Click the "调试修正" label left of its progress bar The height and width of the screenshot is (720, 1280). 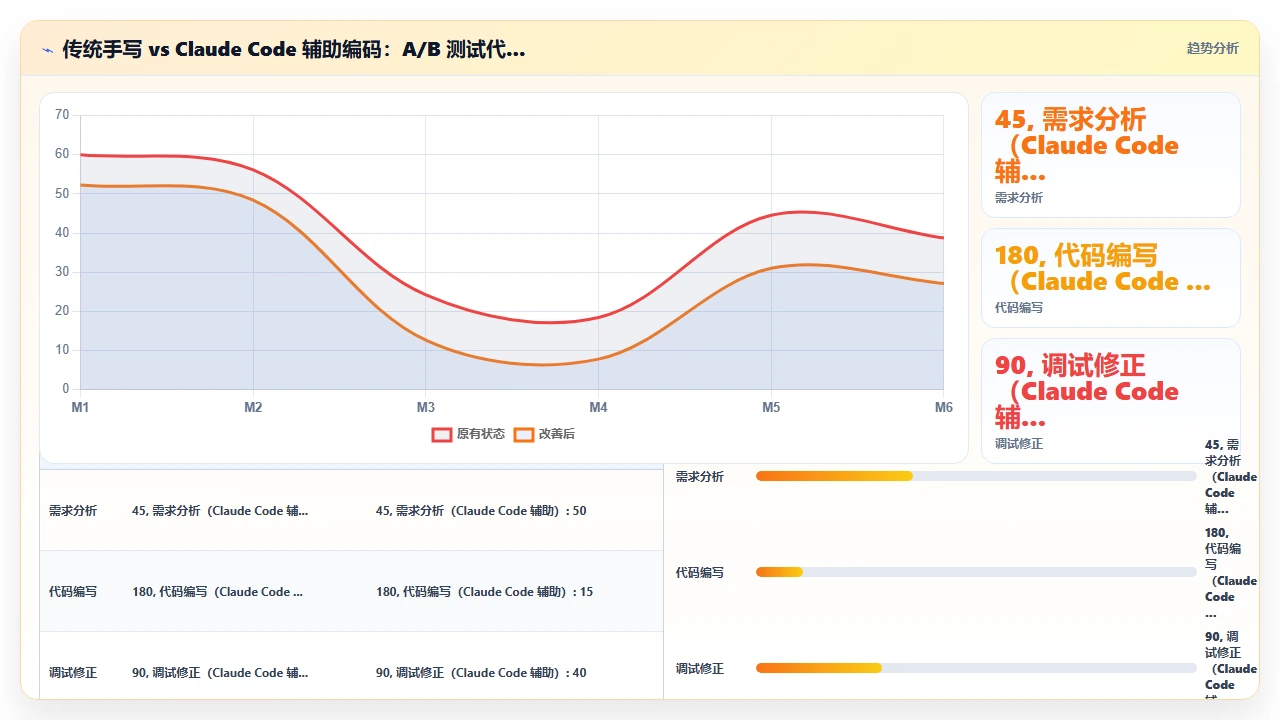[x=700, y=669]
